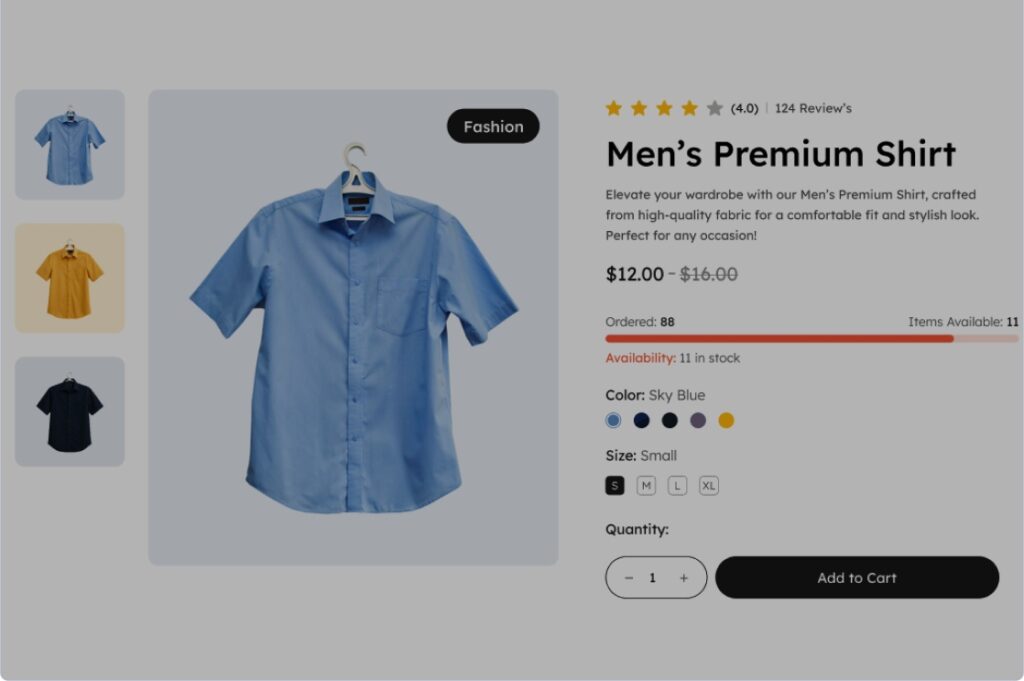Screen dimensions: 1024x681
Task: View the blue shirt thumbnail
Action: [70, 144]
